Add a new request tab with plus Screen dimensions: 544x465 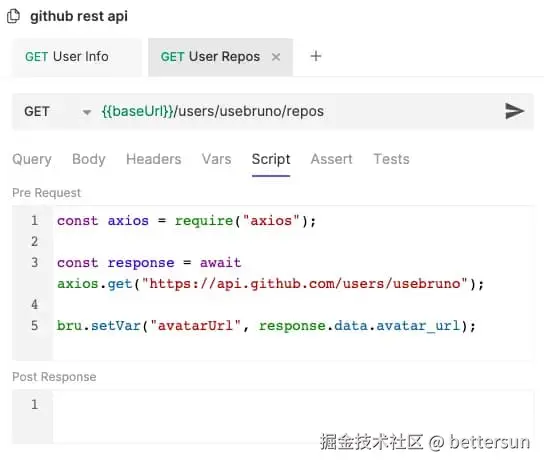(316, 56)
